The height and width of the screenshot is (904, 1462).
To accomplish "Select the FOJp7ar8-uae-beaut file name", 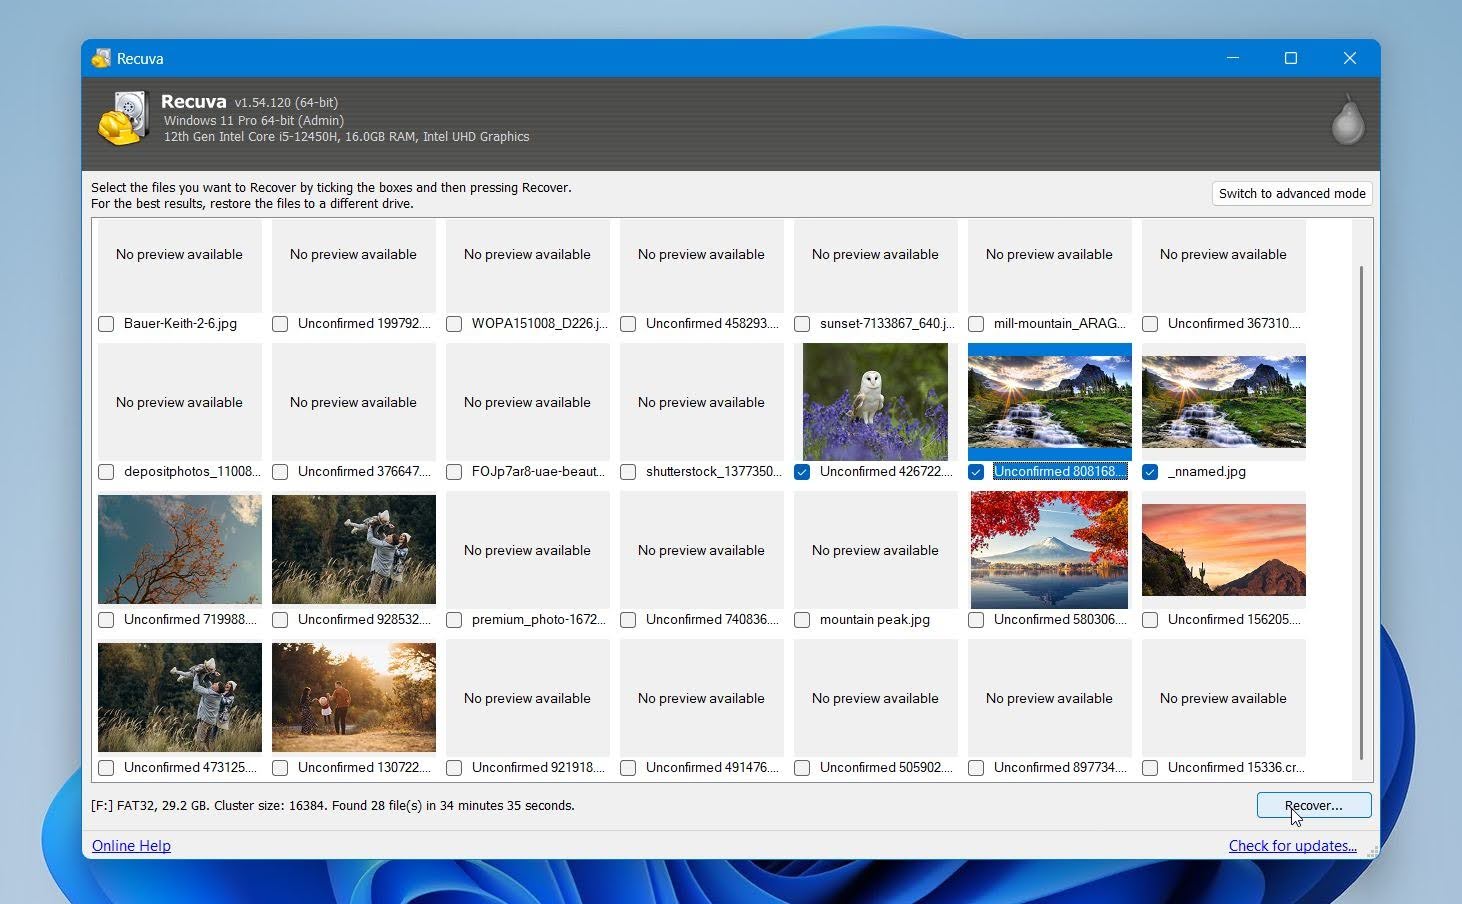I will 538,472.
